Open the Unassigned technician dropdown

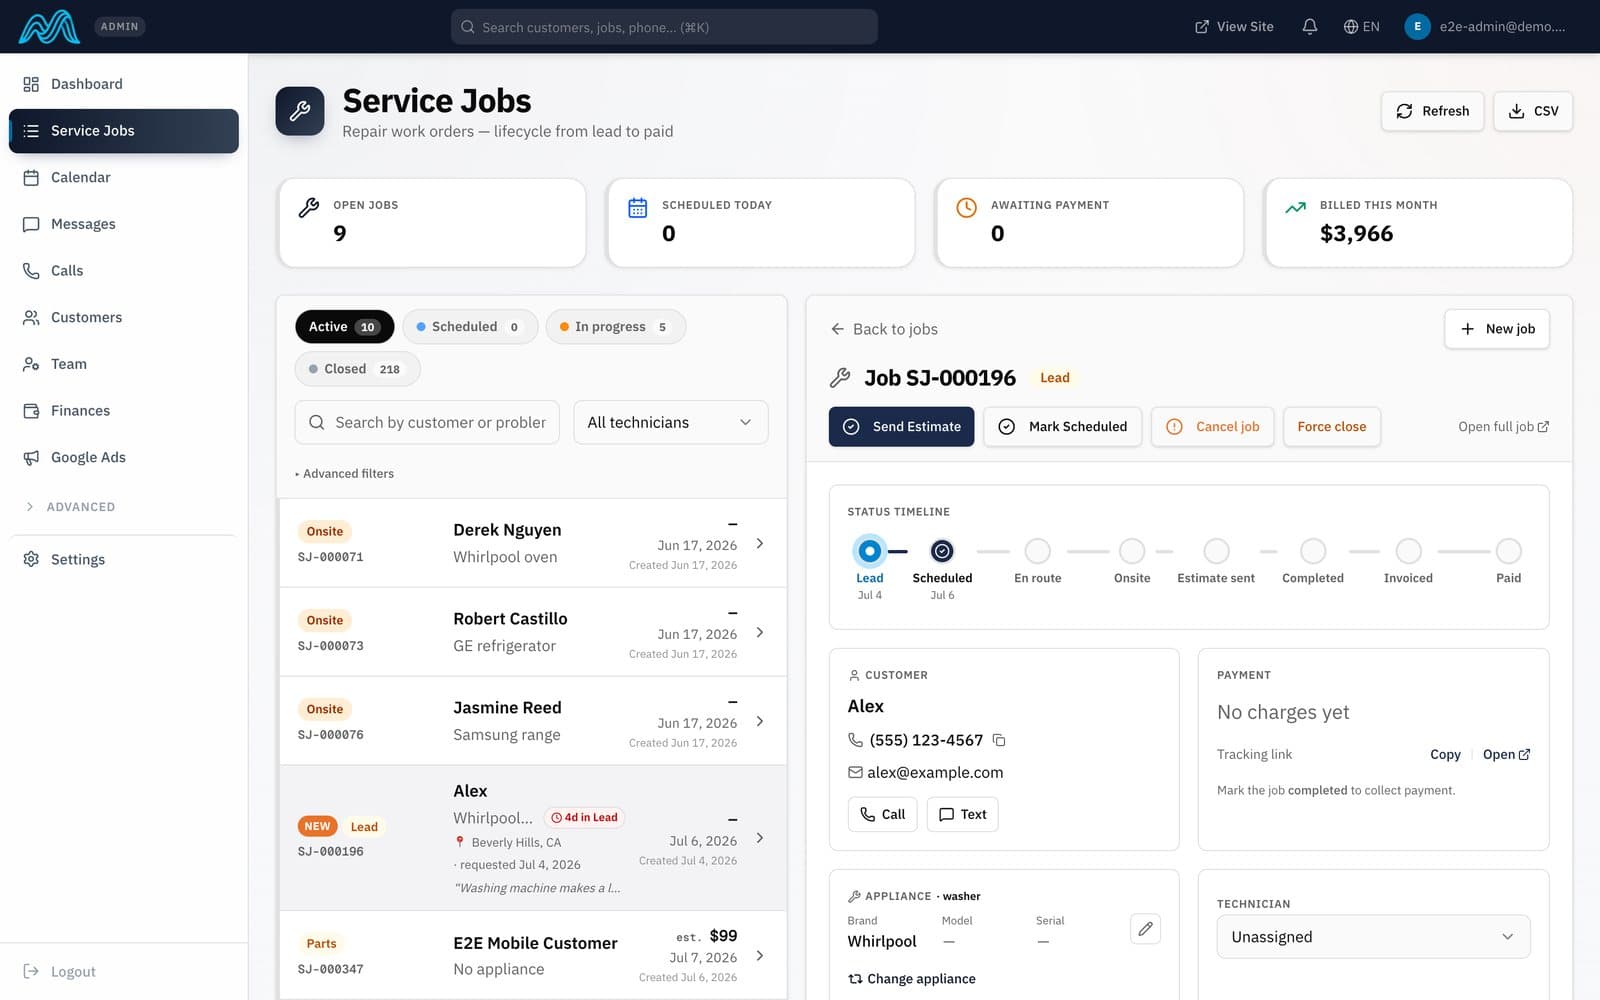point(1373,937)
